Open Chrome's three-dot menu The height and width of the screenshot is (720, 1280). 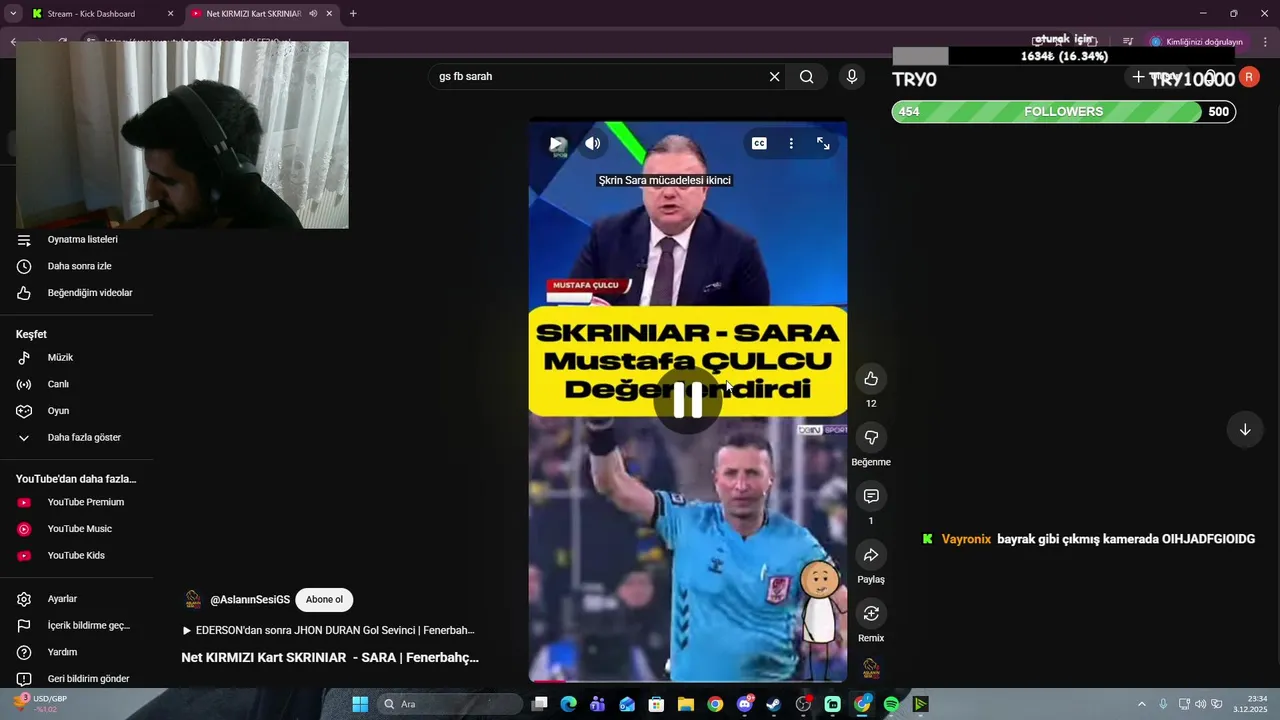(x=1266, y=42)
